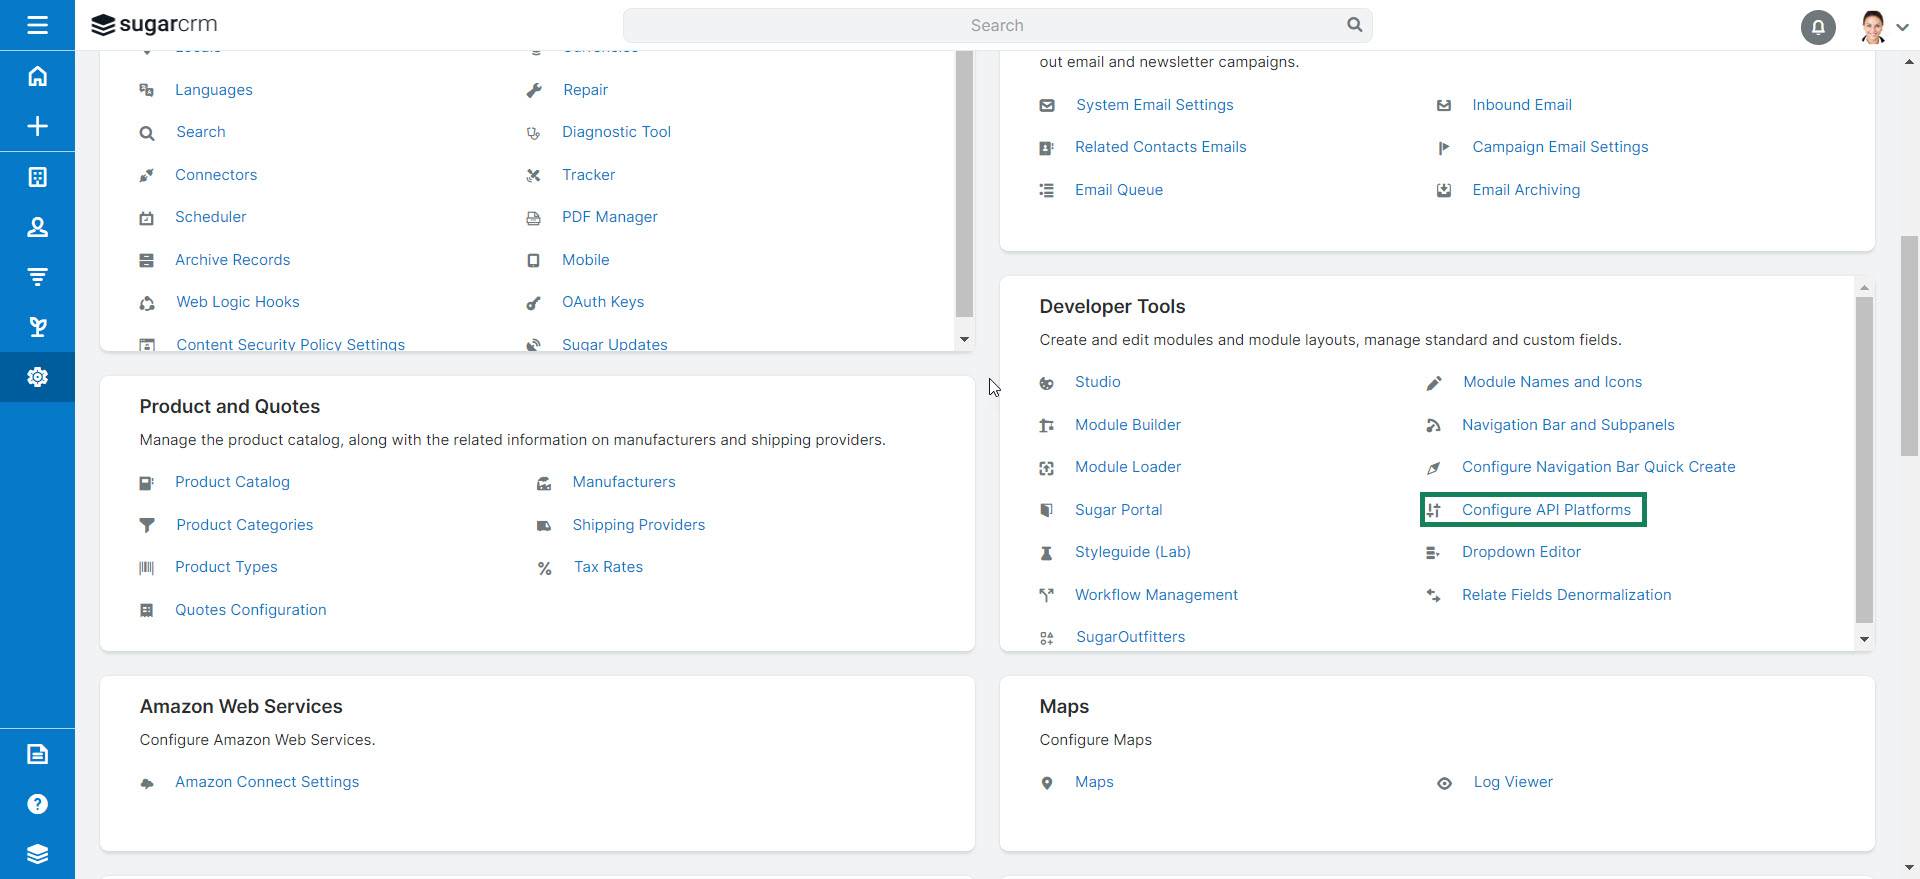Image resolution: width=1920 pixels, height=879 pixels.
Task: Expand the hamburger navigation menu
Action: click(37, 25)
